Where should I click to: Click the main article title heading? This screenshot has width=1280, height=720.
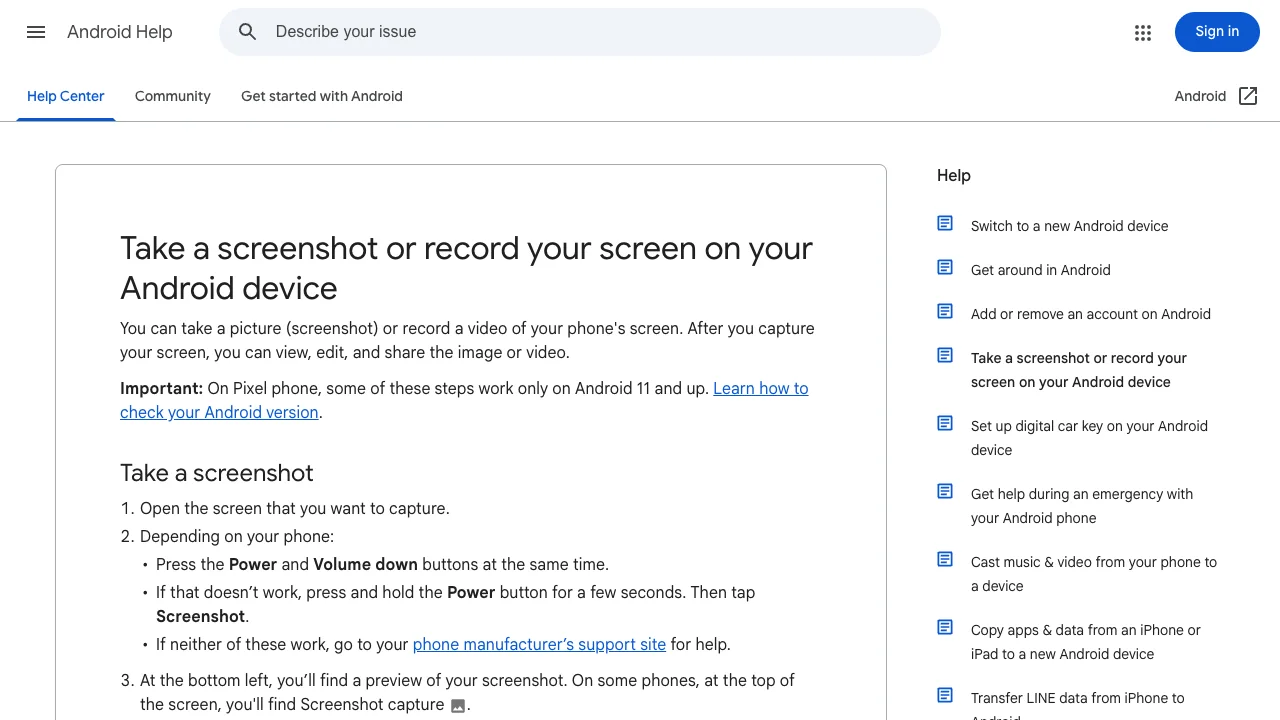pyautogui.click(x=467, y=268)
